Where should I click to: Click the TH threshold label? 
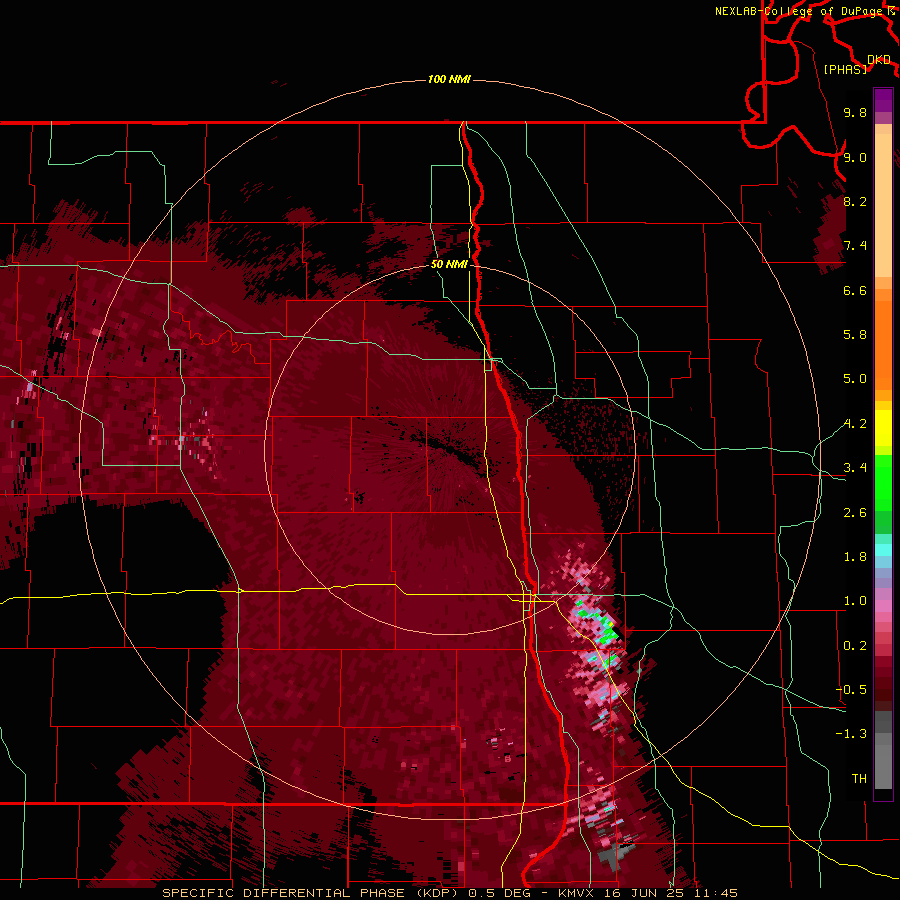pyautogui.click(x=859, y=779)
